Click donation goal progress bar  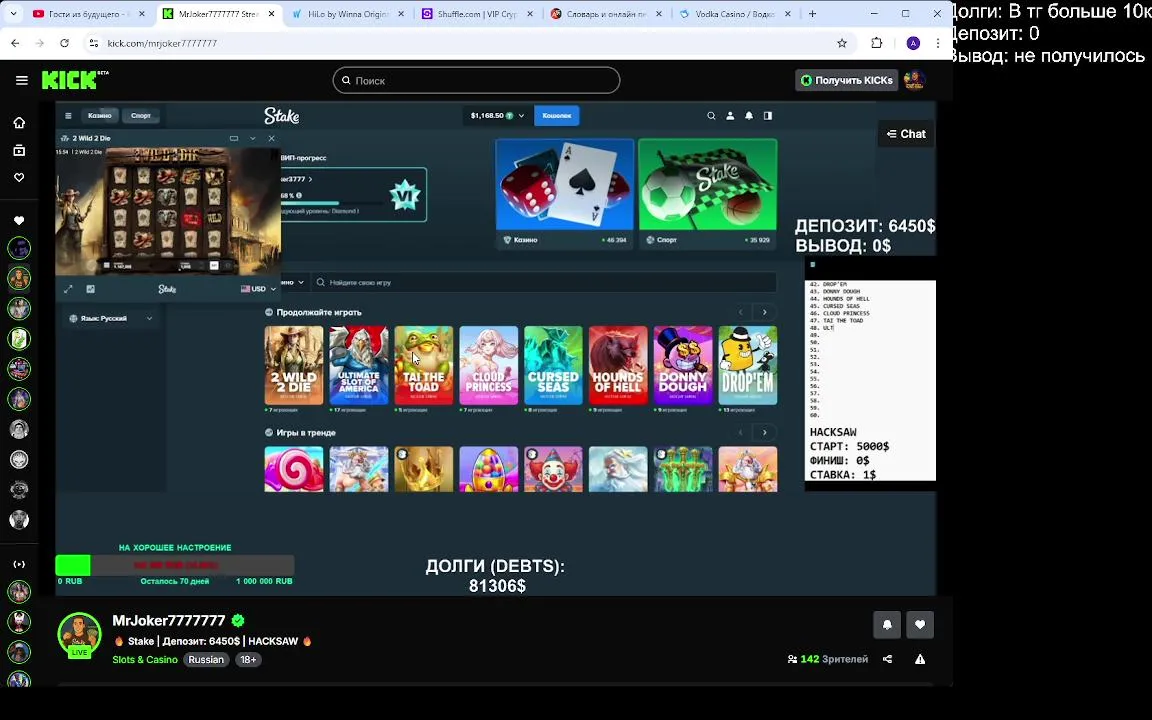(x=175, y=565)
